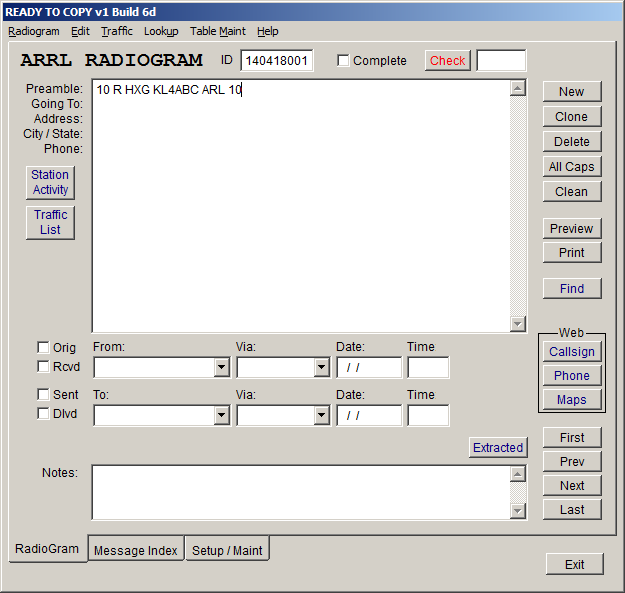This screenshot has height=593, width=625.
Task: Open Callsign web lookup
Action: [x=572, y=352]
